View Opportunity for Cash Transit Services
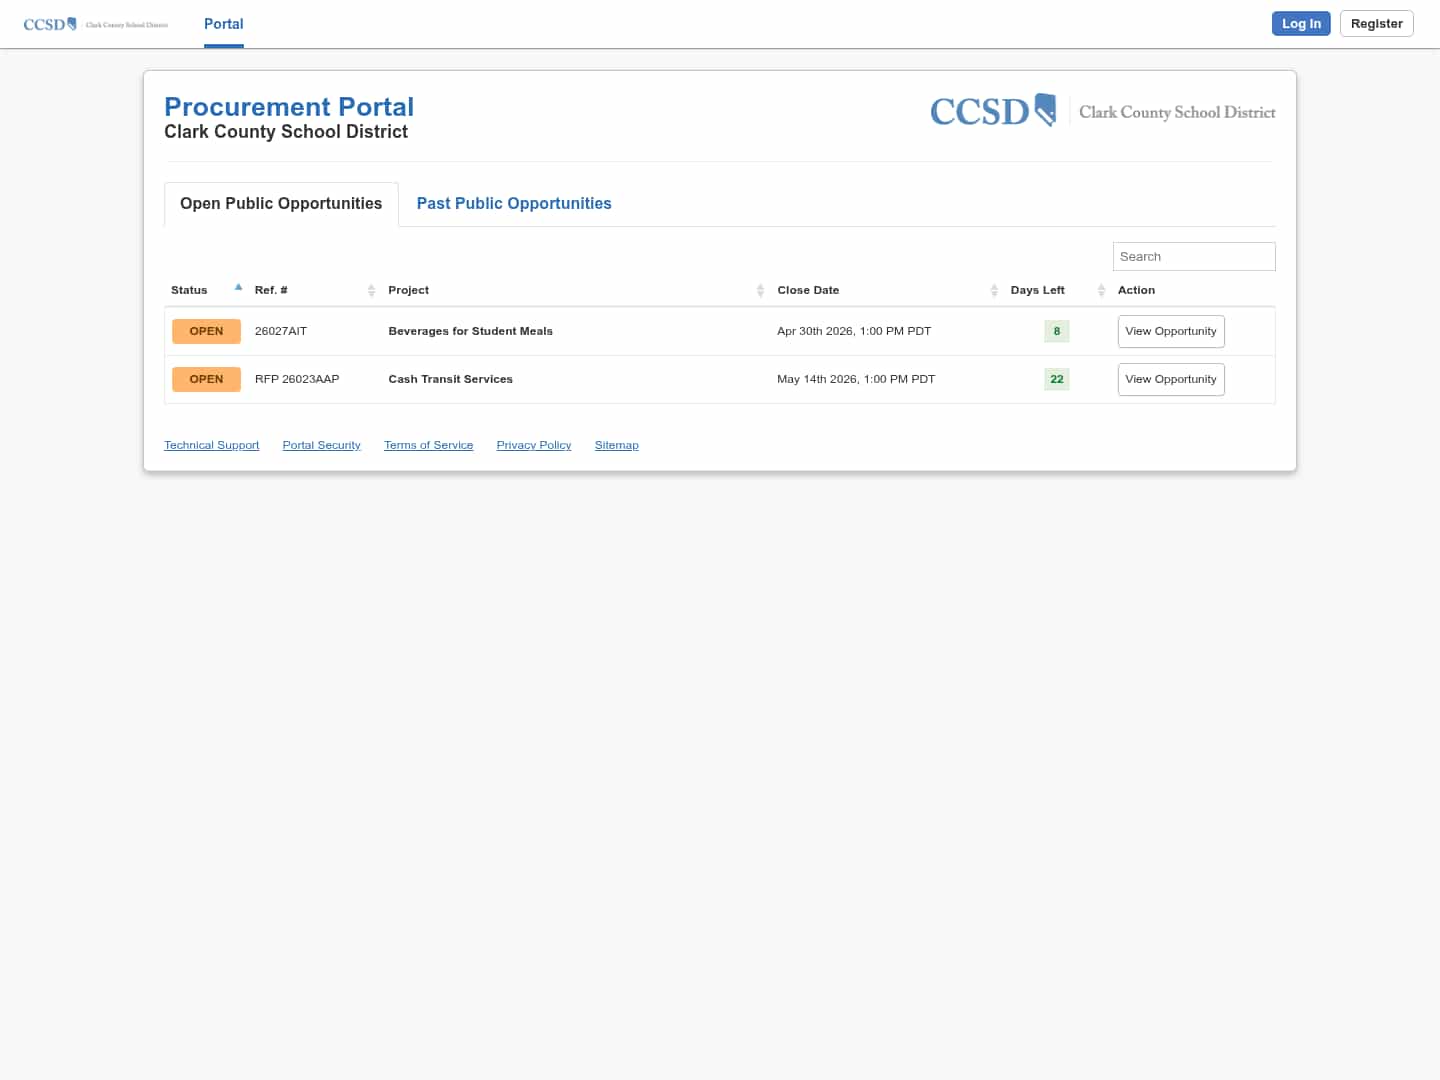This screenshot has height=1080, width=1440. (x=1170, y=379)
